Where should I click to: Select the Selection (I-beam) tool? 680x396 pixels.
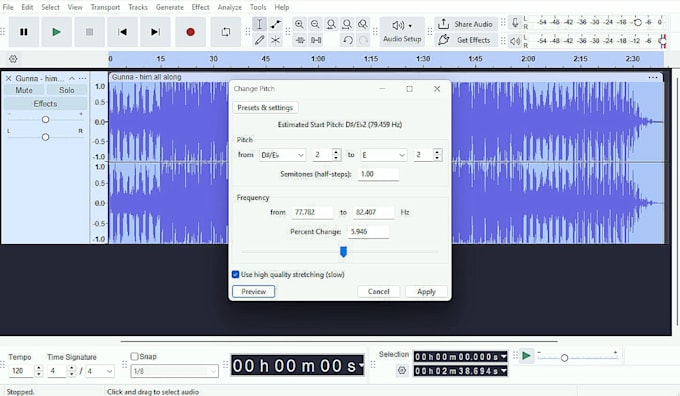point(259,24)
